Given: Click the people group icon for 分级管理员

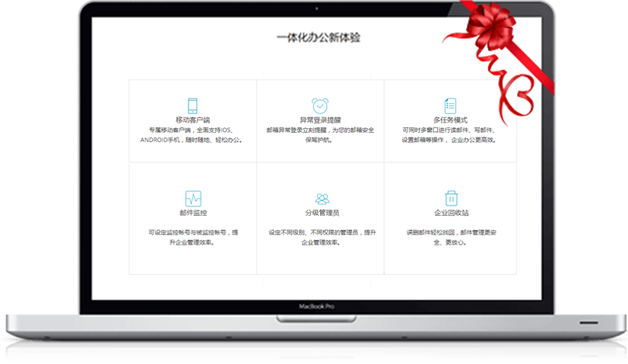Looking at the screenshot, I should pos(322,199).
